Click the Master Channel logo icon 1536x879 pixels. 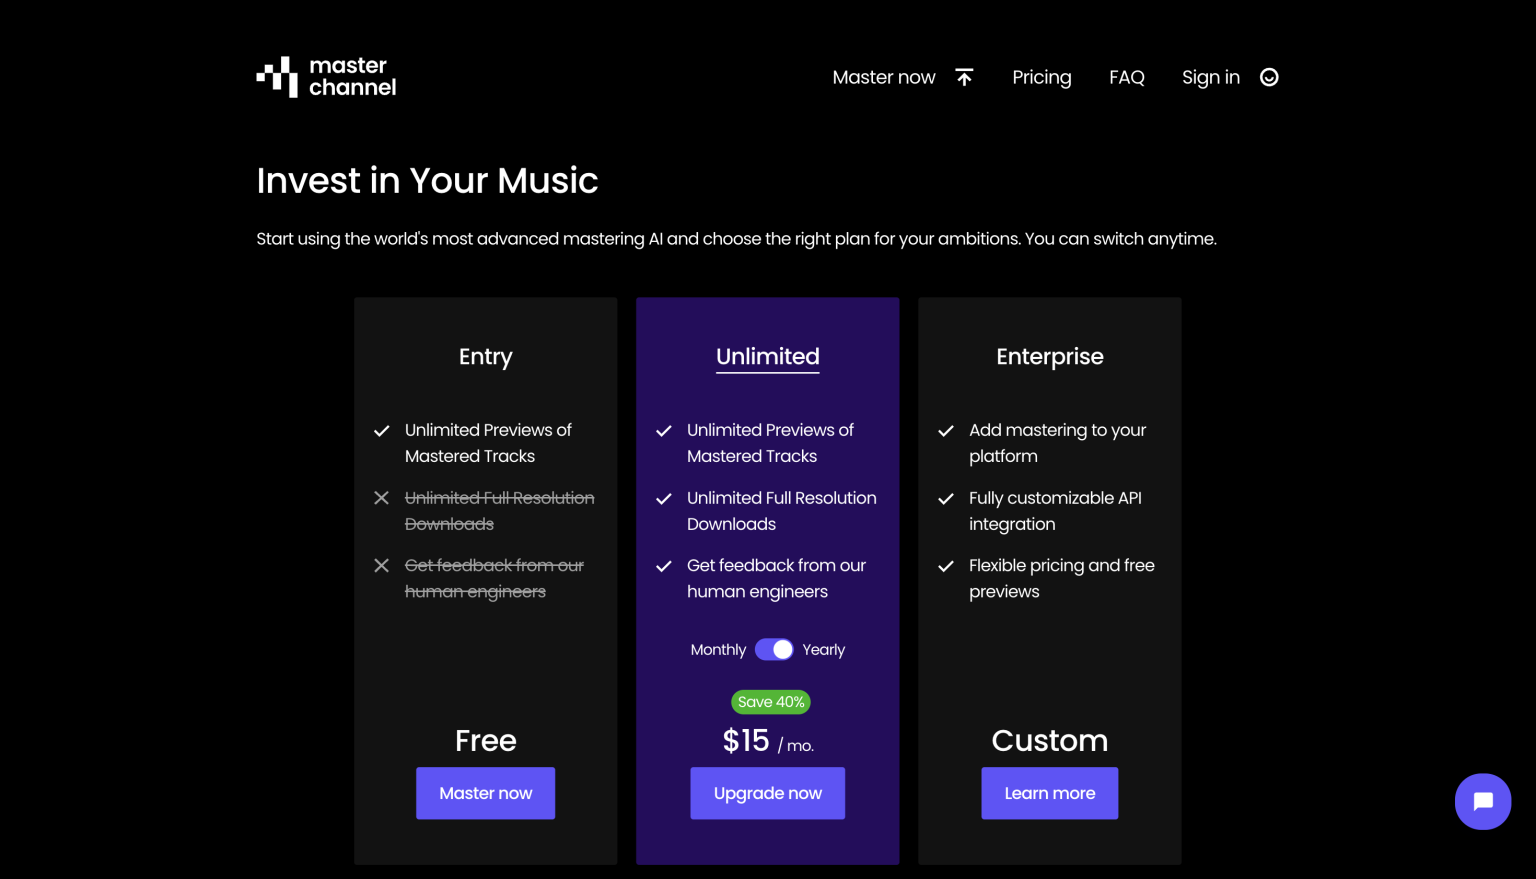click(277, 76)
